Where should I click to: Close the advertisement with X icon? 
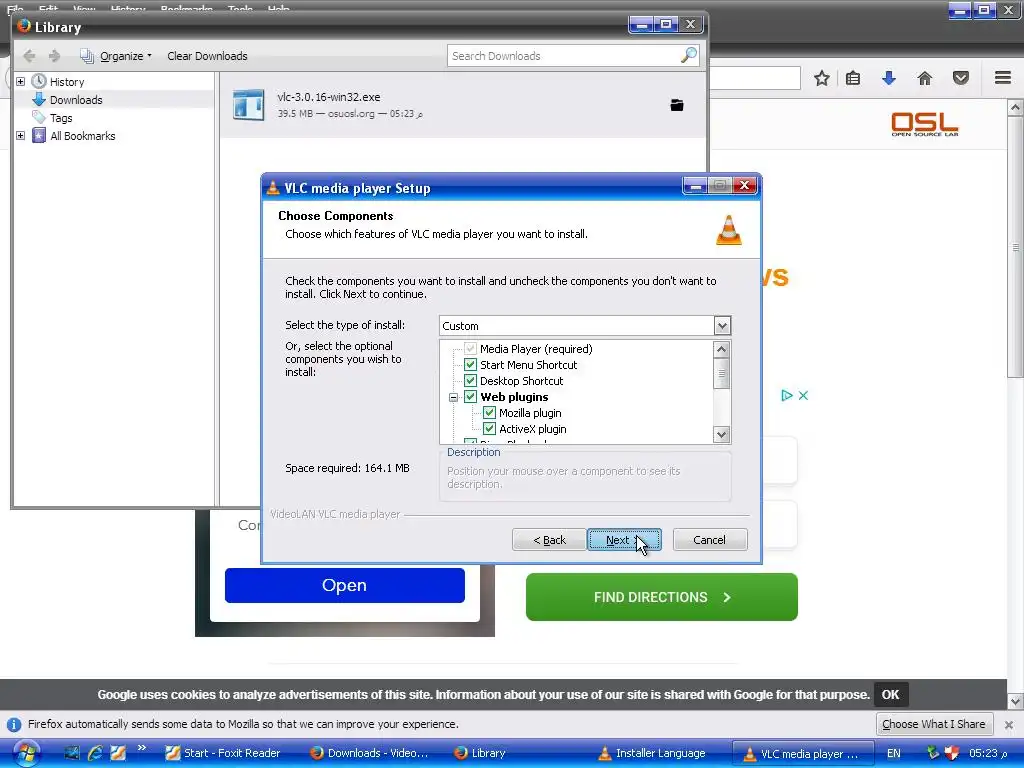(803, 396)
